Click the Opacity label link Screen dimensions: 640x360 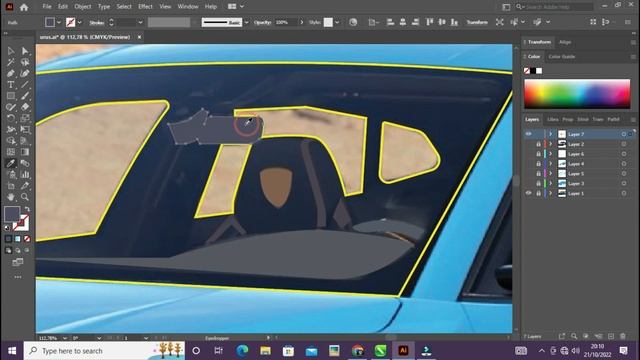(x=262, y=22)
